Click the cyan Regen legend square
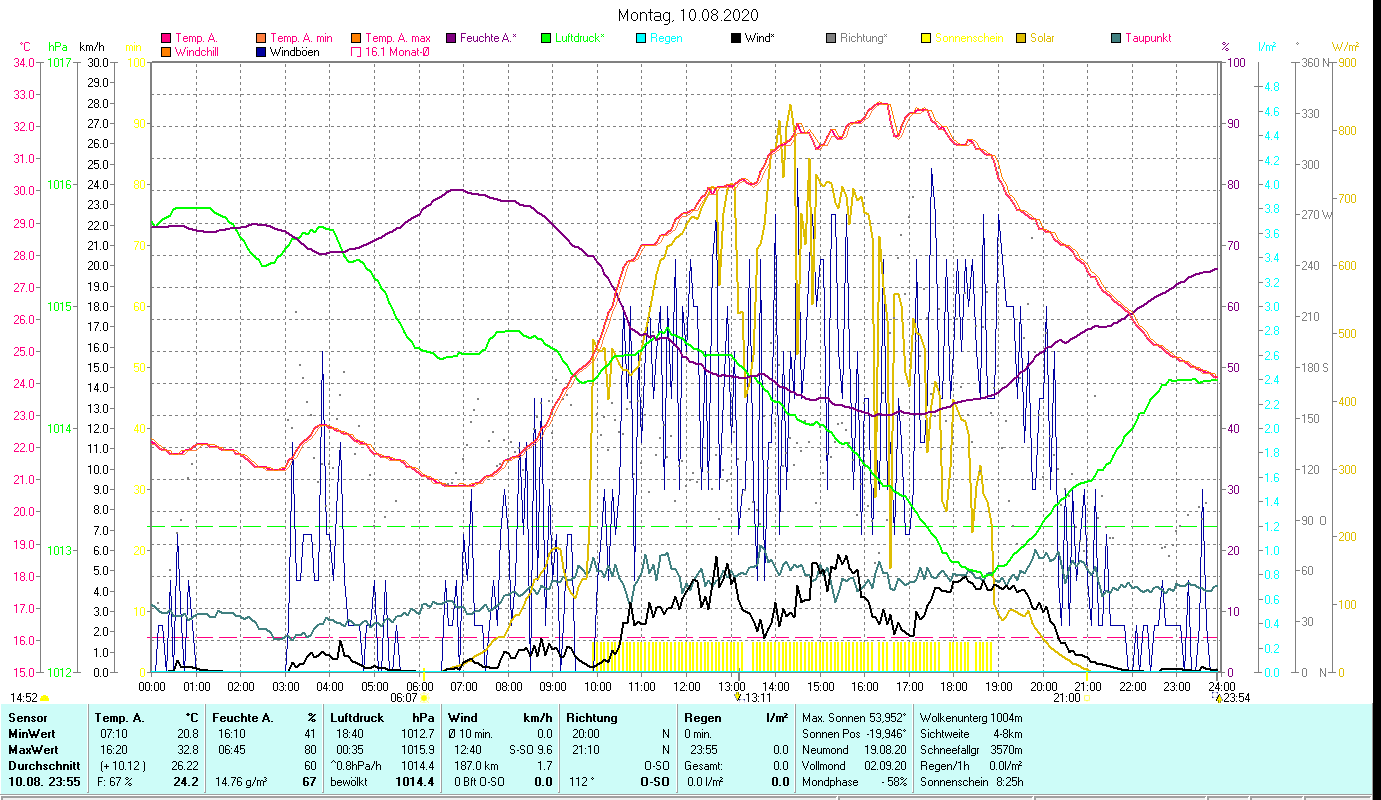 [x=641, y=38]
